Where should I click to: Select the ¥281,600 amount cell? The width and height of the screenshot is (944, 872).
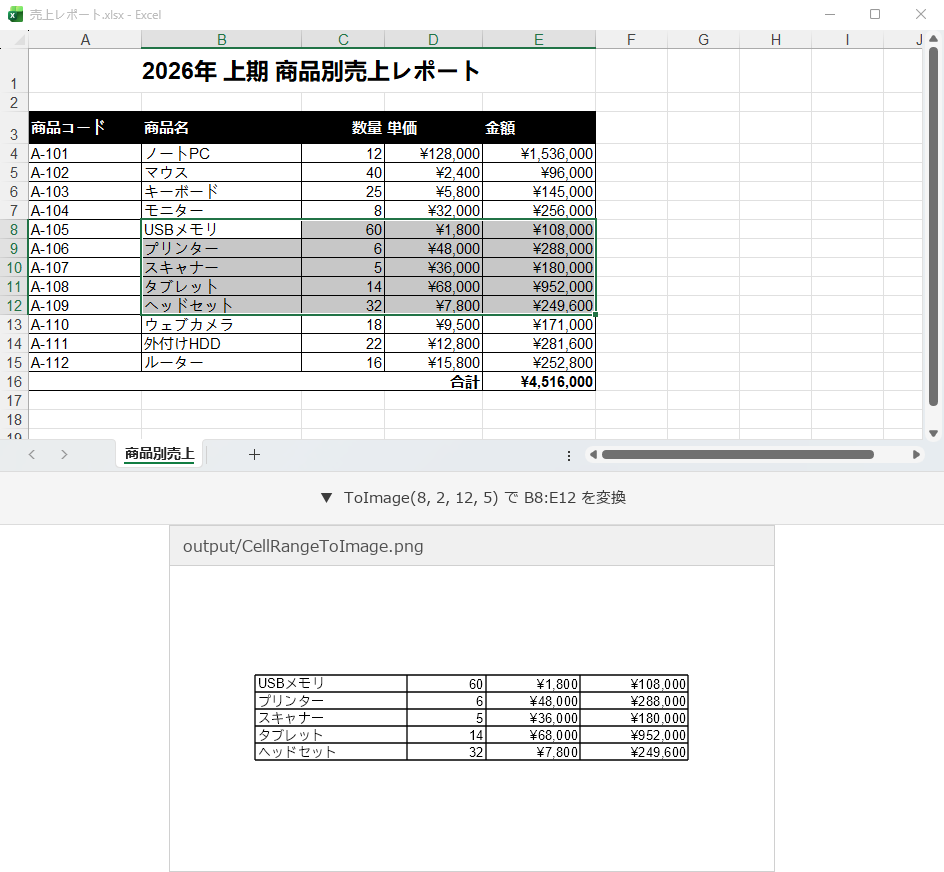click(539, 344)
